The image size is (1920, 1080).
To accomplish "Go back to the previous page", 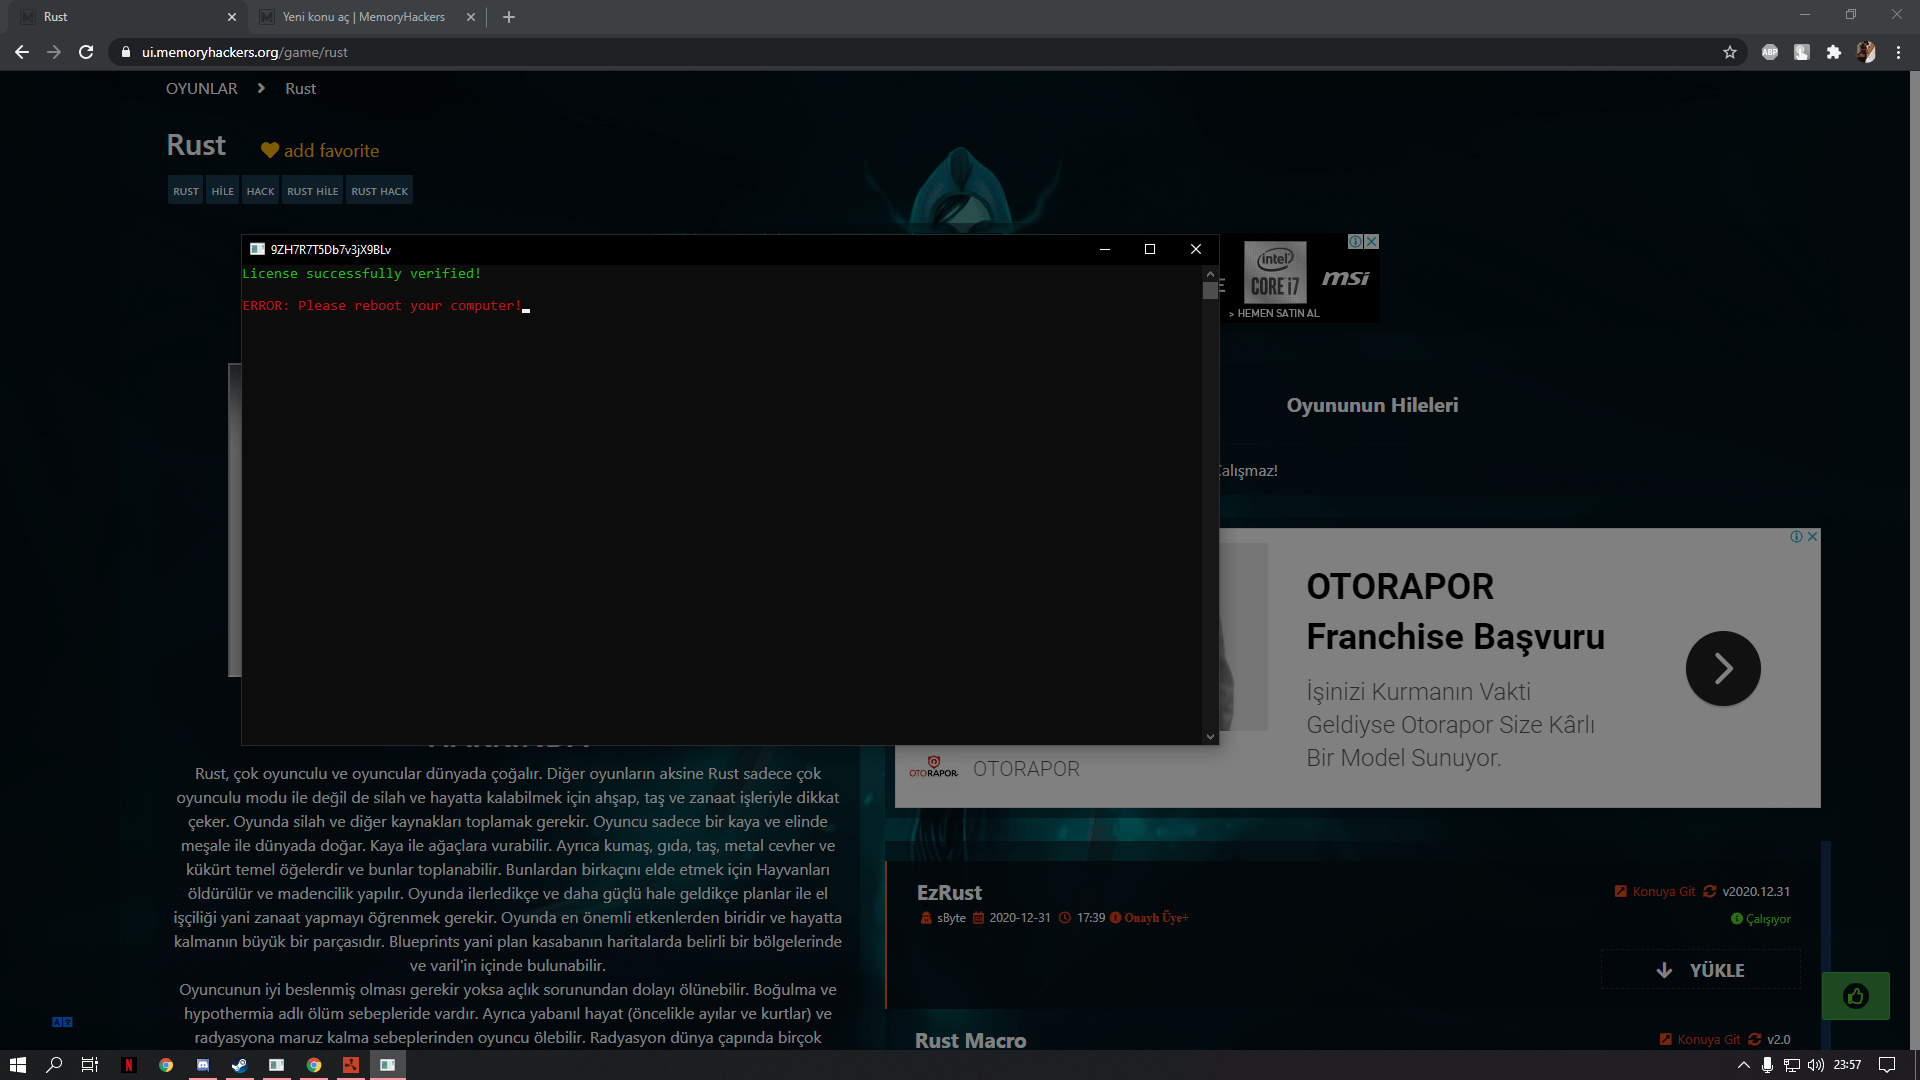I will tap(22, 52).
